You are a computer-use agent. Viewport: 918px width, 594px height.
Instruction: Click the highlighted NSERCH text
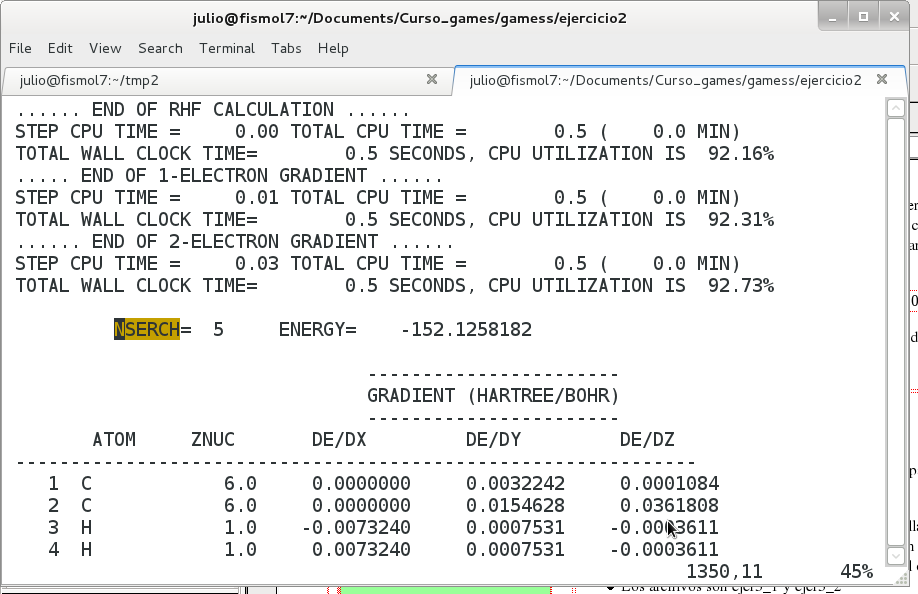click(x=147, y=330)
